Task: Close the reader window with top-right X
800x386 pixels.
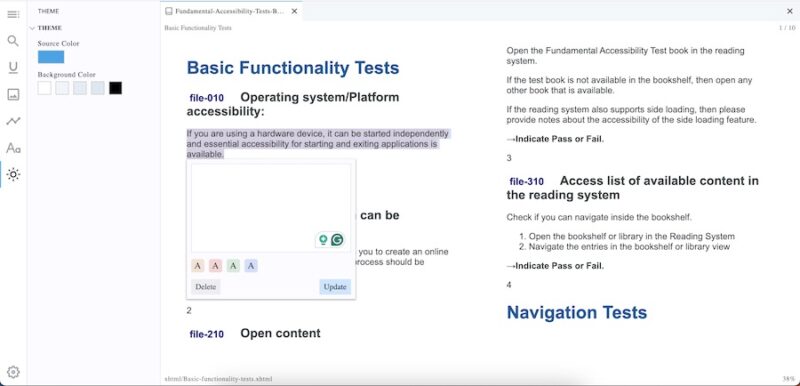Action: [790, 11]
